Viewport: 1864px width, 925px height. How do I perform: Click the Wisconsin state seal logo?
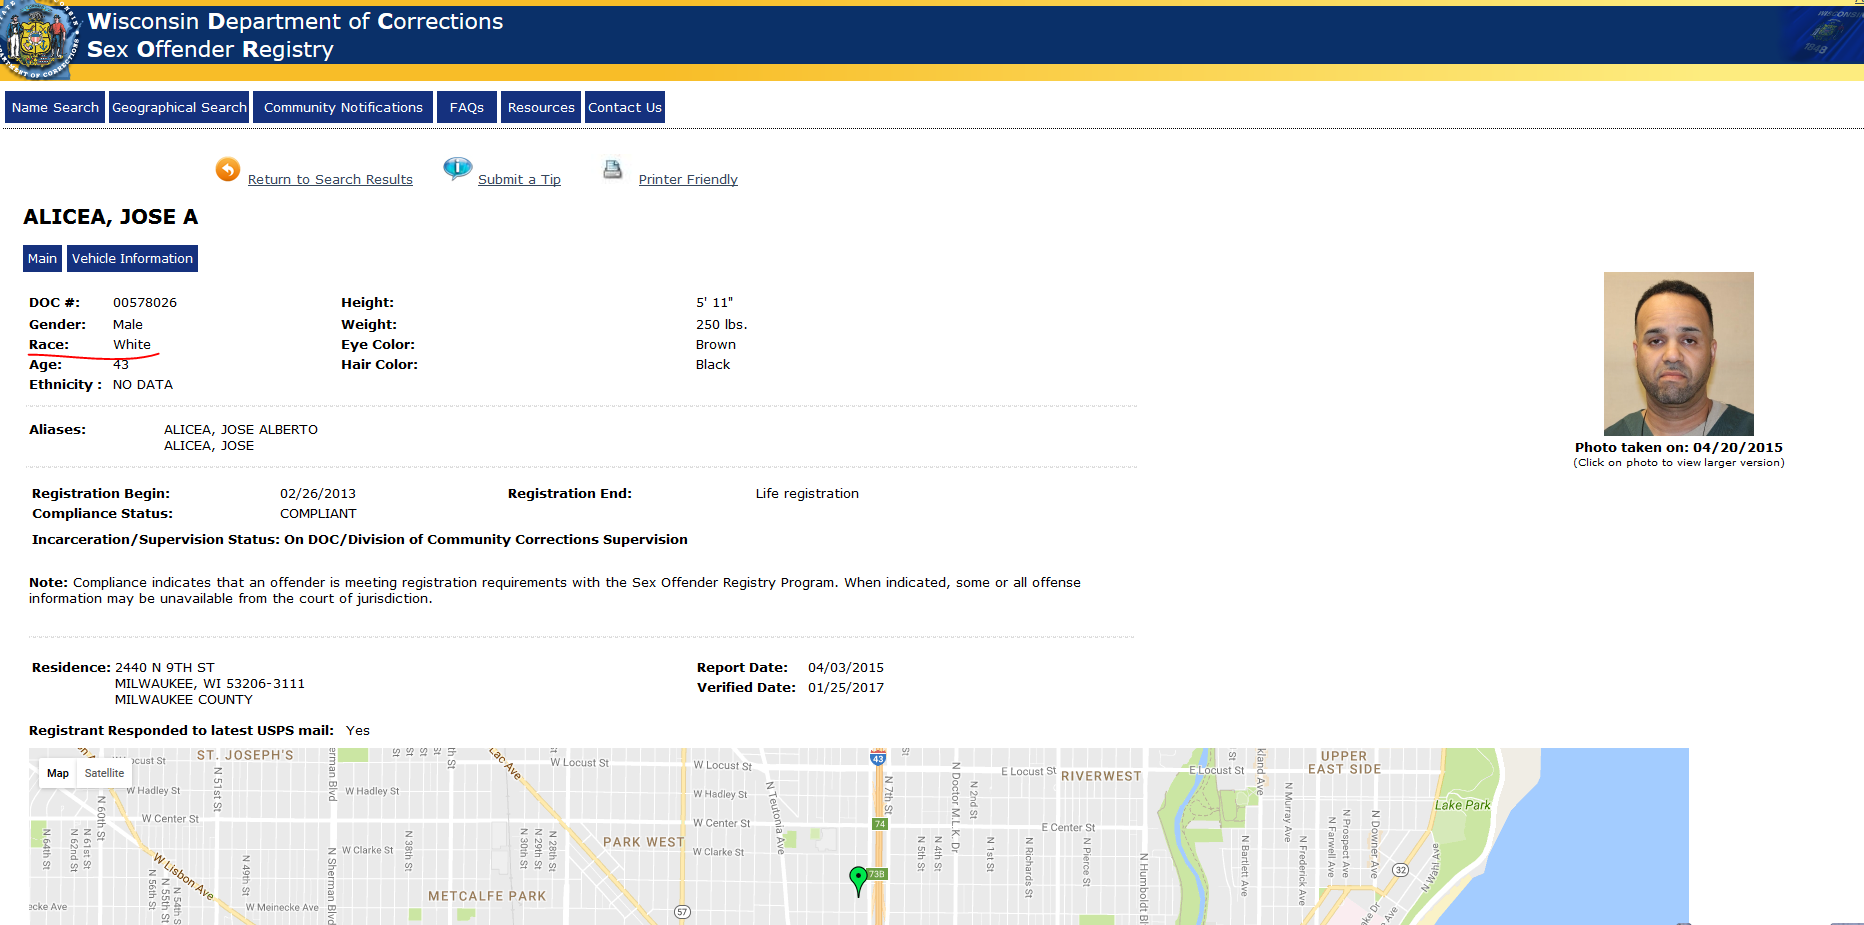(x=37, y=40)
